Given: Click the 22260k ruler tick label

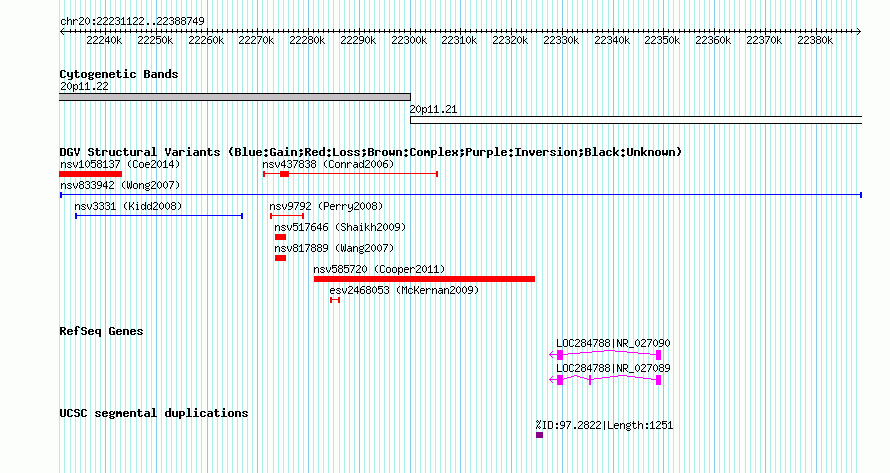Looking at the screenshot, I should [x=206, y=40].
